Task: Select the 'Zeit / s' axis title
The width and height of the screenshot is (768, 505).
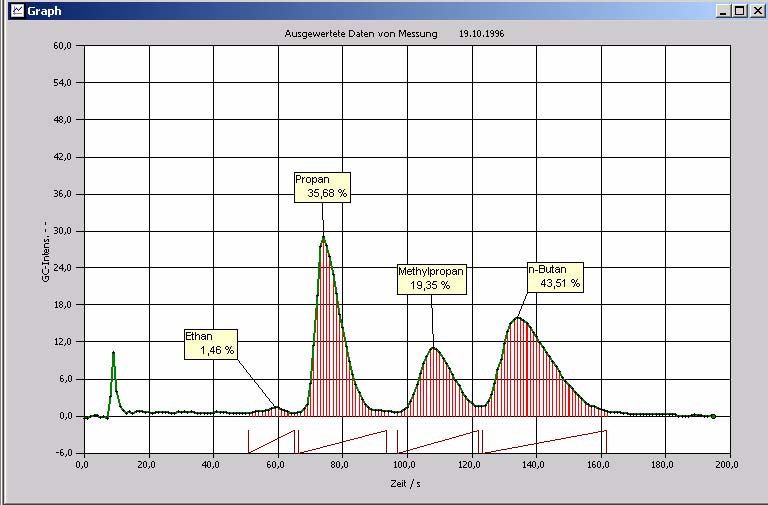Action: click(405, 483)
